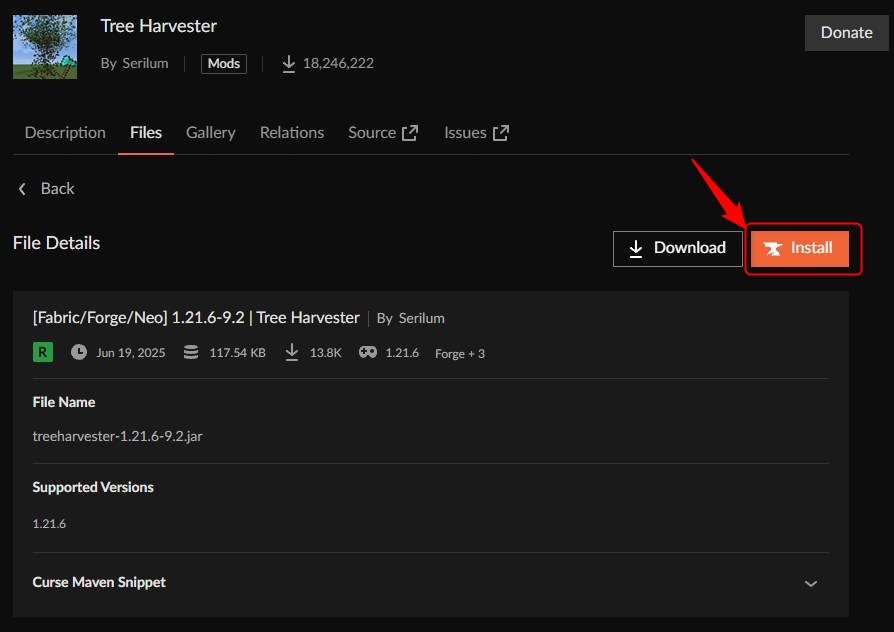
Task: Open the Tree Harvester title link
Action: [159, 26]
